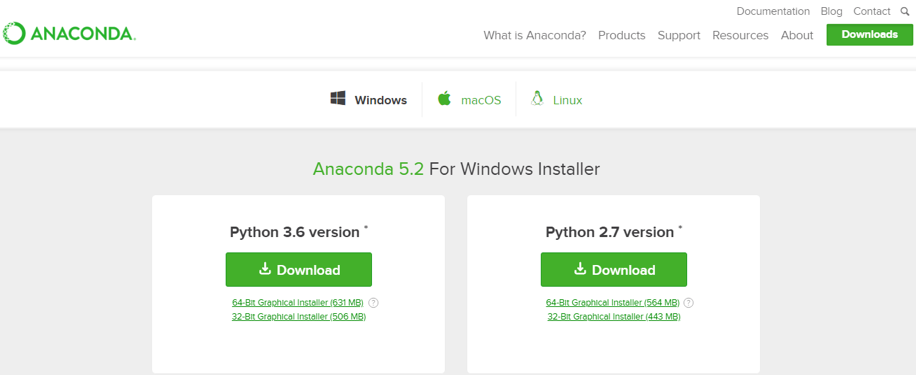Screen dimensions: 916x375
Task: Open the Resources menu
Action: click(740, 35)
